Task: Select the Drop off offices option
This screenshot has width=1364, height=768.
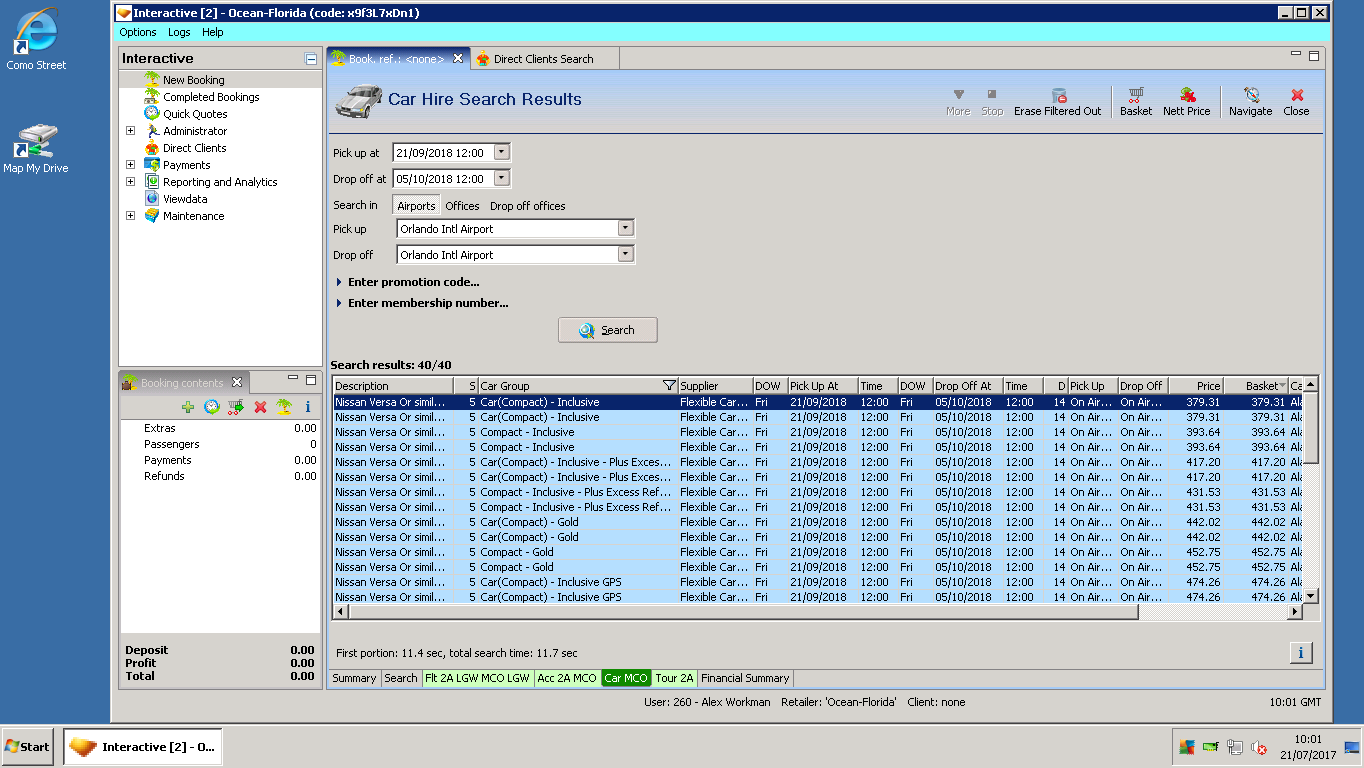Action: point(527,206)
